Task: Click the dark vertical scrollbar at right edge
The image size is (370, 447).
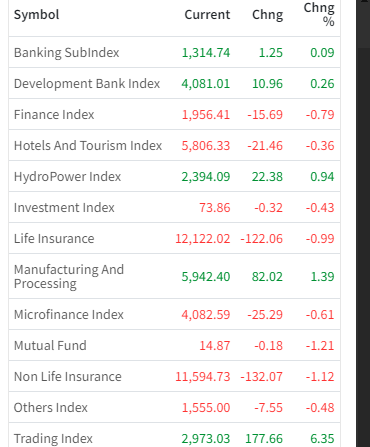Action: coord(363,223)
